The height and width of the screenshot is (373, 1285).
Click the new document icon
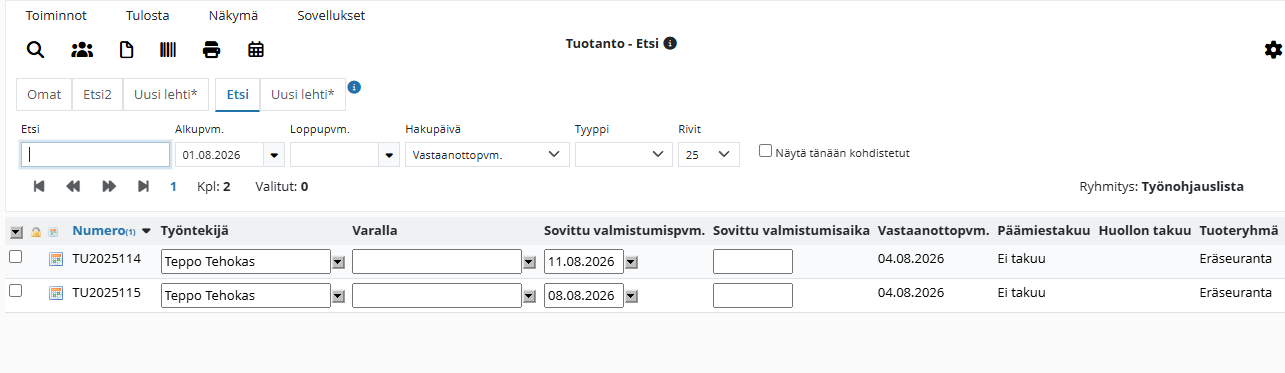point(126,49)
